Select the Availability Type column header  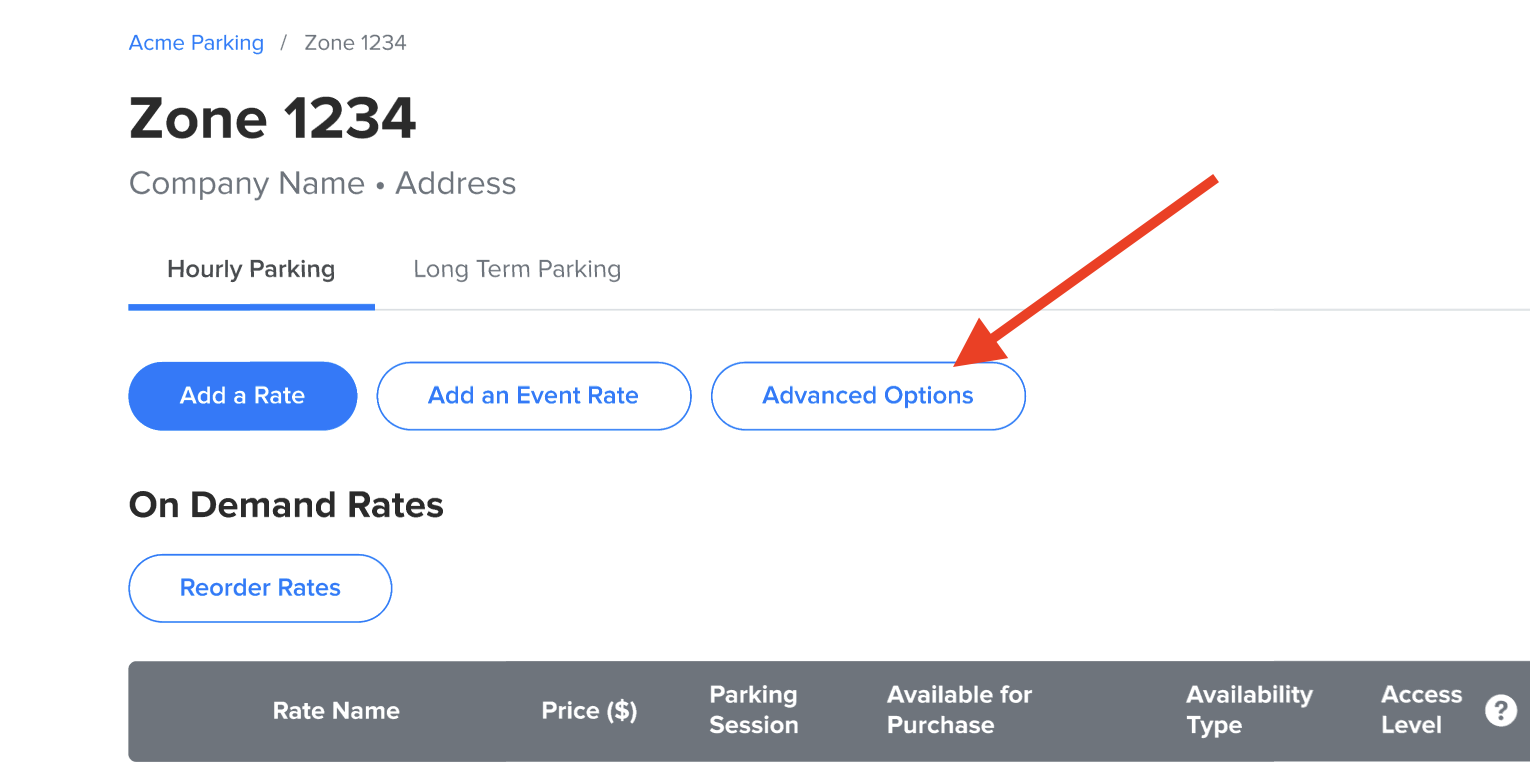(x=1249, y=710)
